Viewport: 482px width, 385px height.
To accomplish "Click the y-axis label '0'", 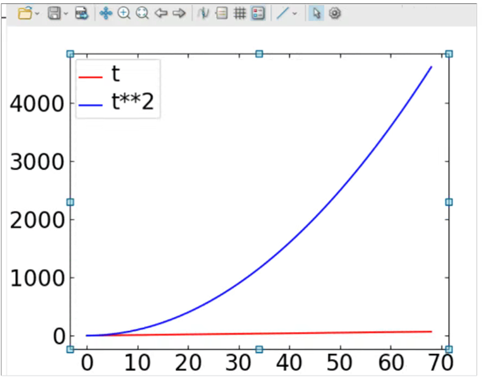I will click(59, 336).
